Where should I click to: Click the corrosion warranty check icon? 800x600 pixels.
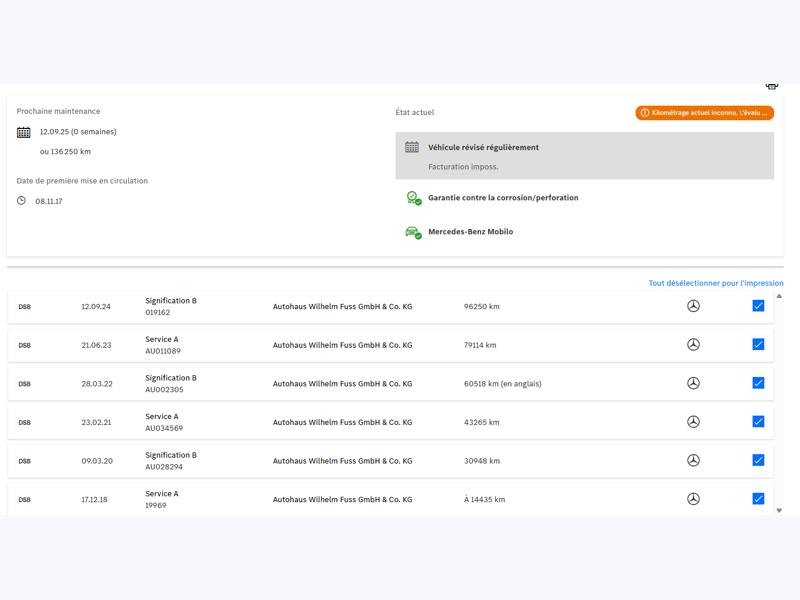(413, 198)
